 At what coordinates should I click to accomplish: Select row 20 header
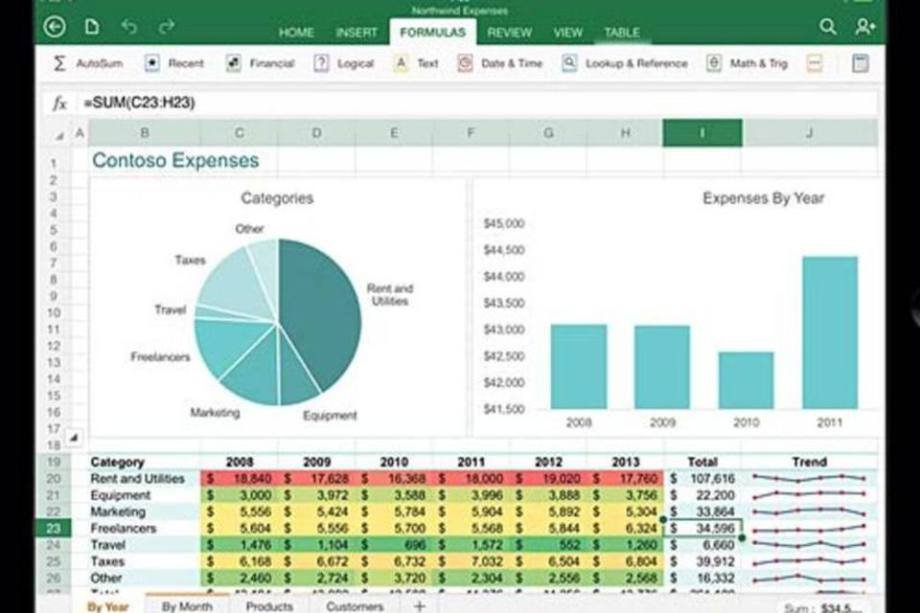[53, 479]
